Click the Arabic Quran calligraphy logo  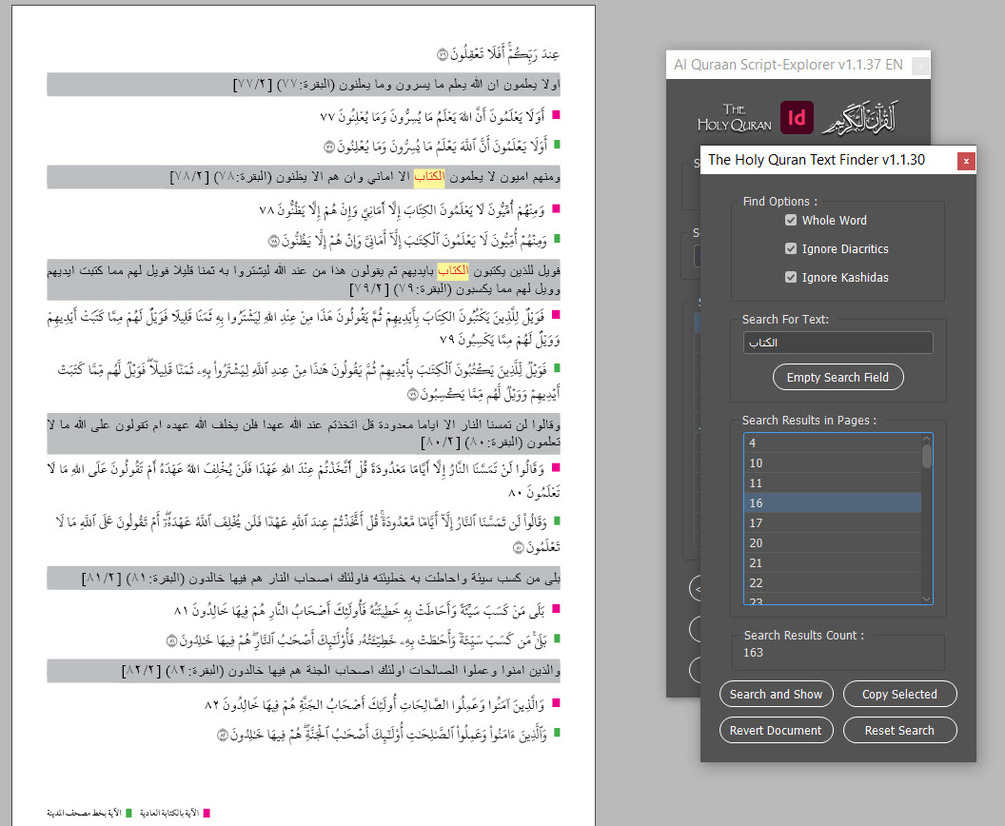(x=861, y=117)
